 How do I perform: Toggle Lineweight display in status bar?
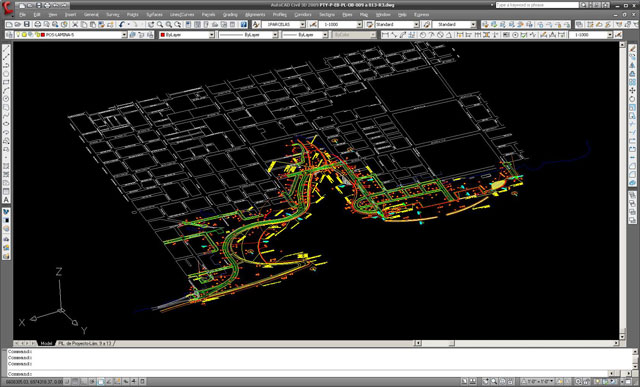(x=134, y=381)
